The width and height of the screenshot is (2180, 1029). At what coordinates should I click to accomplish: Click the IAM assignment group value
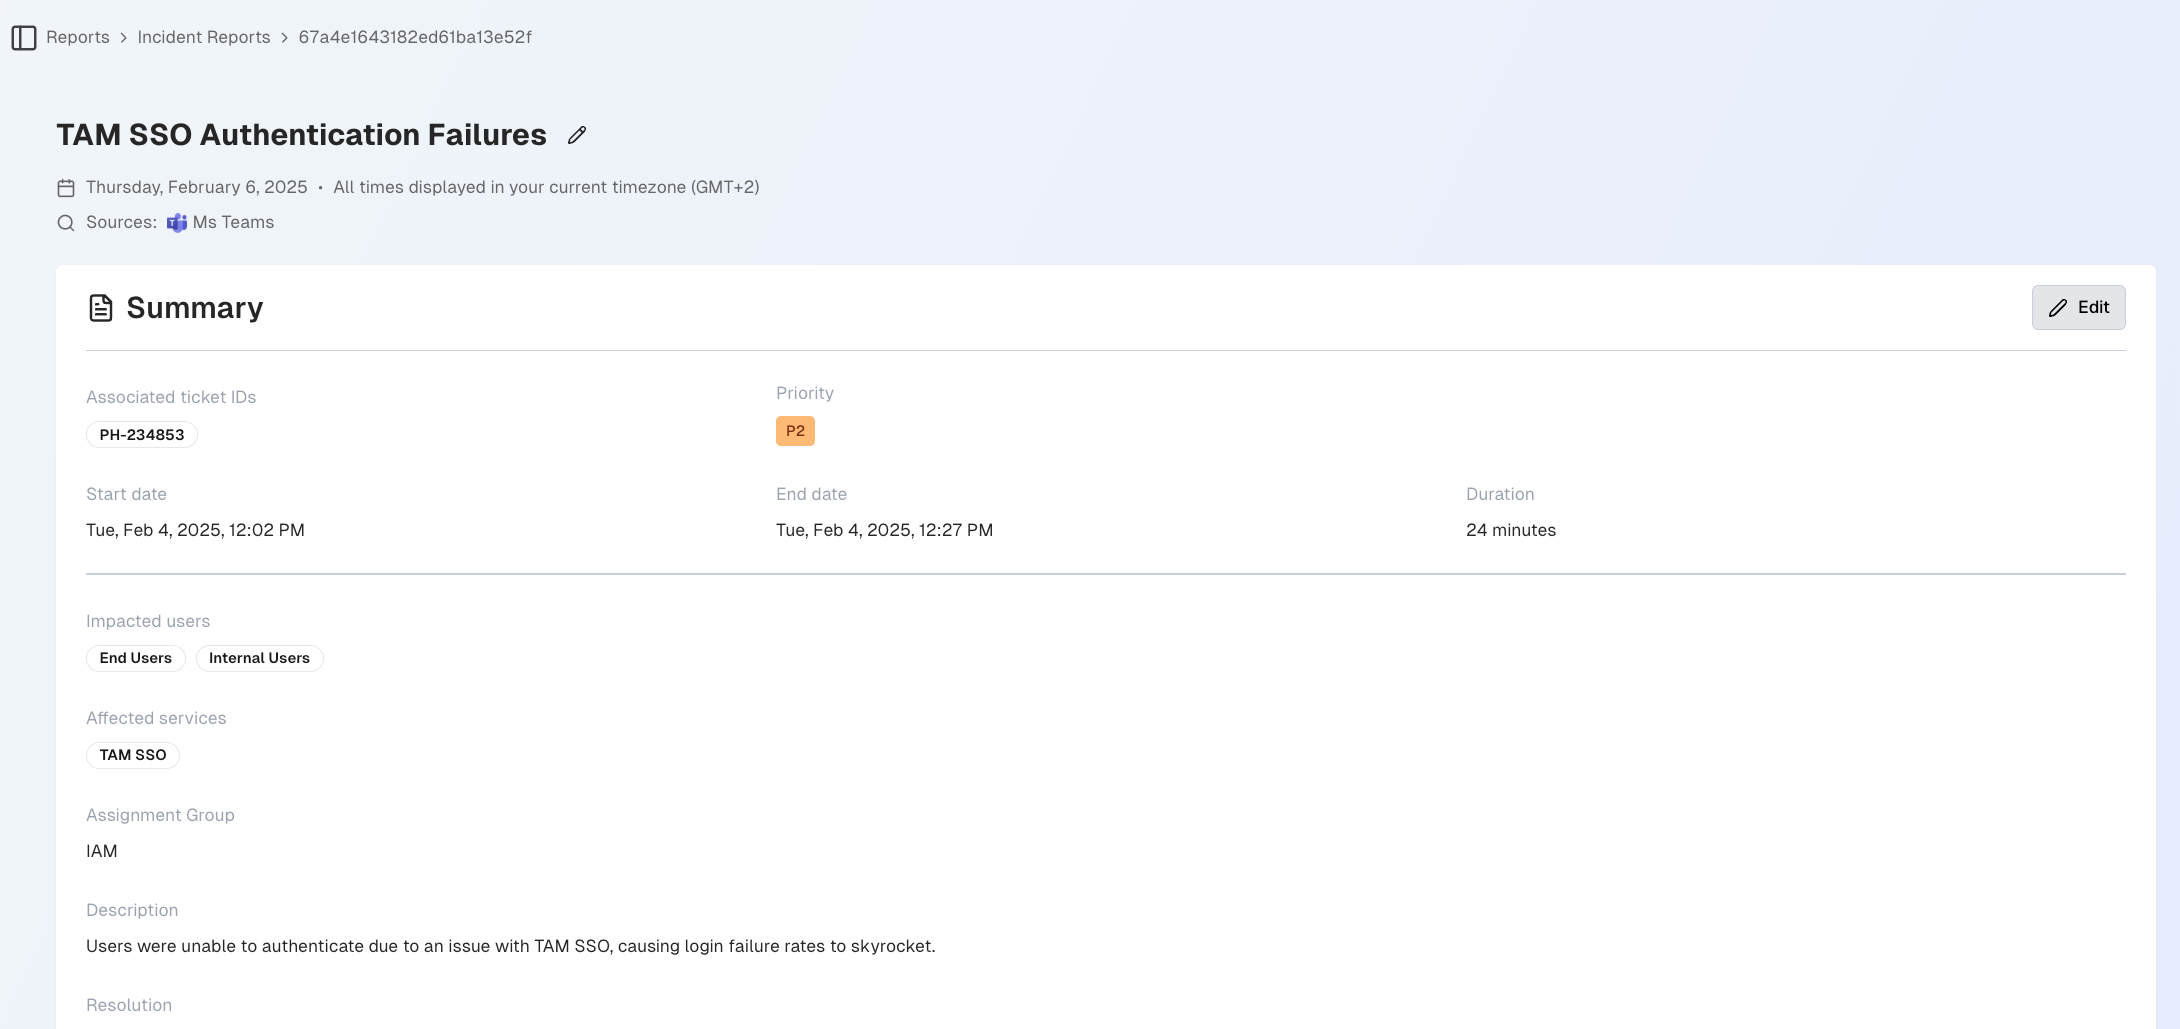pyautogui.click(x=102, y=851)
